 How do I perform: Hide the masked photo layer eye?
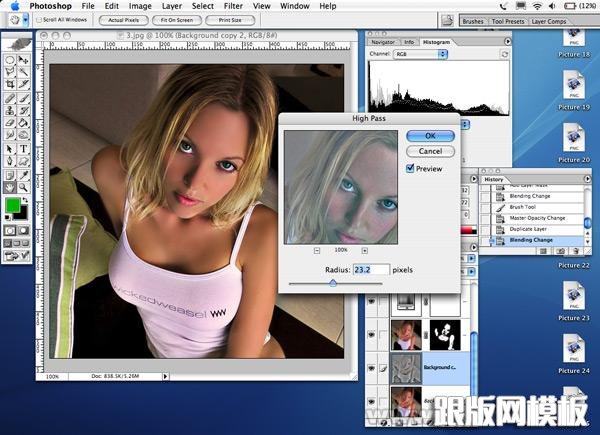pyautogui.click(x=371, y=335)
